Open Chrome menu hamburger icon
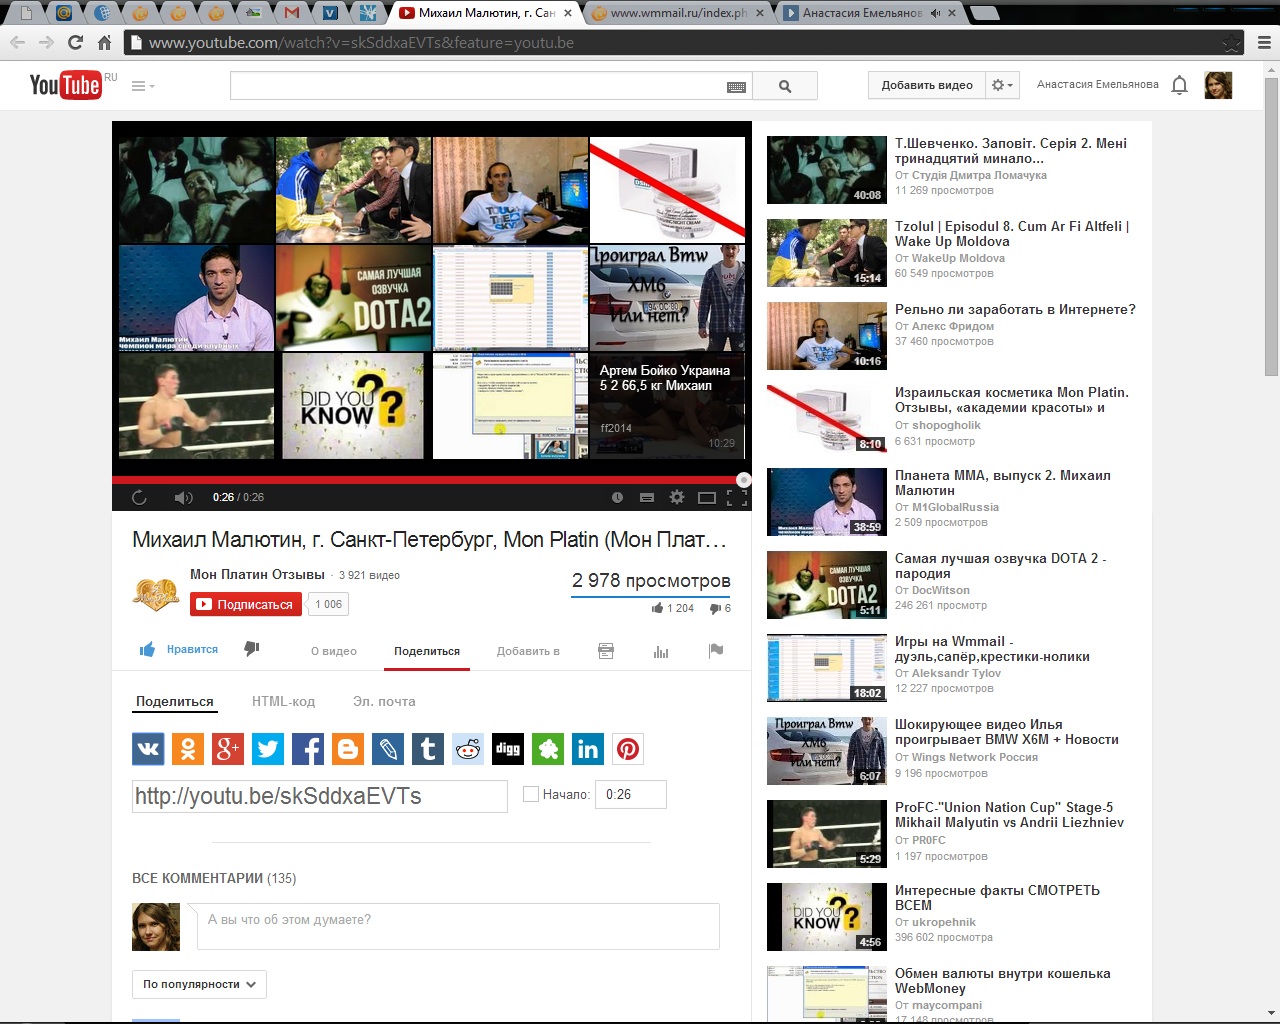Screen dimensions: 1280x1024 [1263, 42]
